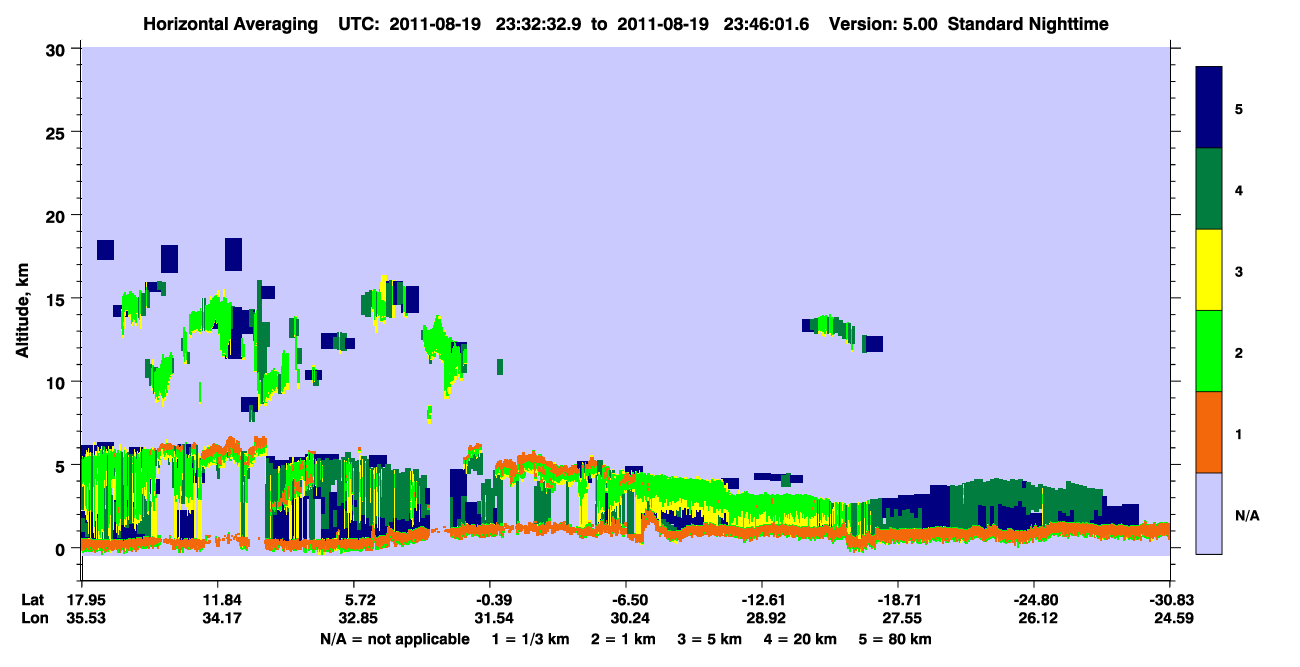Viewport: 1300px width, 667px height.
Task: Click 'Version: 5.00' text in title
Action: click(883, 23)
